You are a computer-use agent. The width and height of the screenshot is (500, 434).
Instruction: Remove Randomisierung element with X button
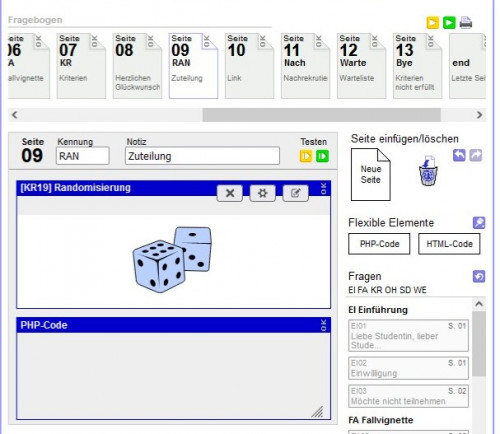point(230,193)
